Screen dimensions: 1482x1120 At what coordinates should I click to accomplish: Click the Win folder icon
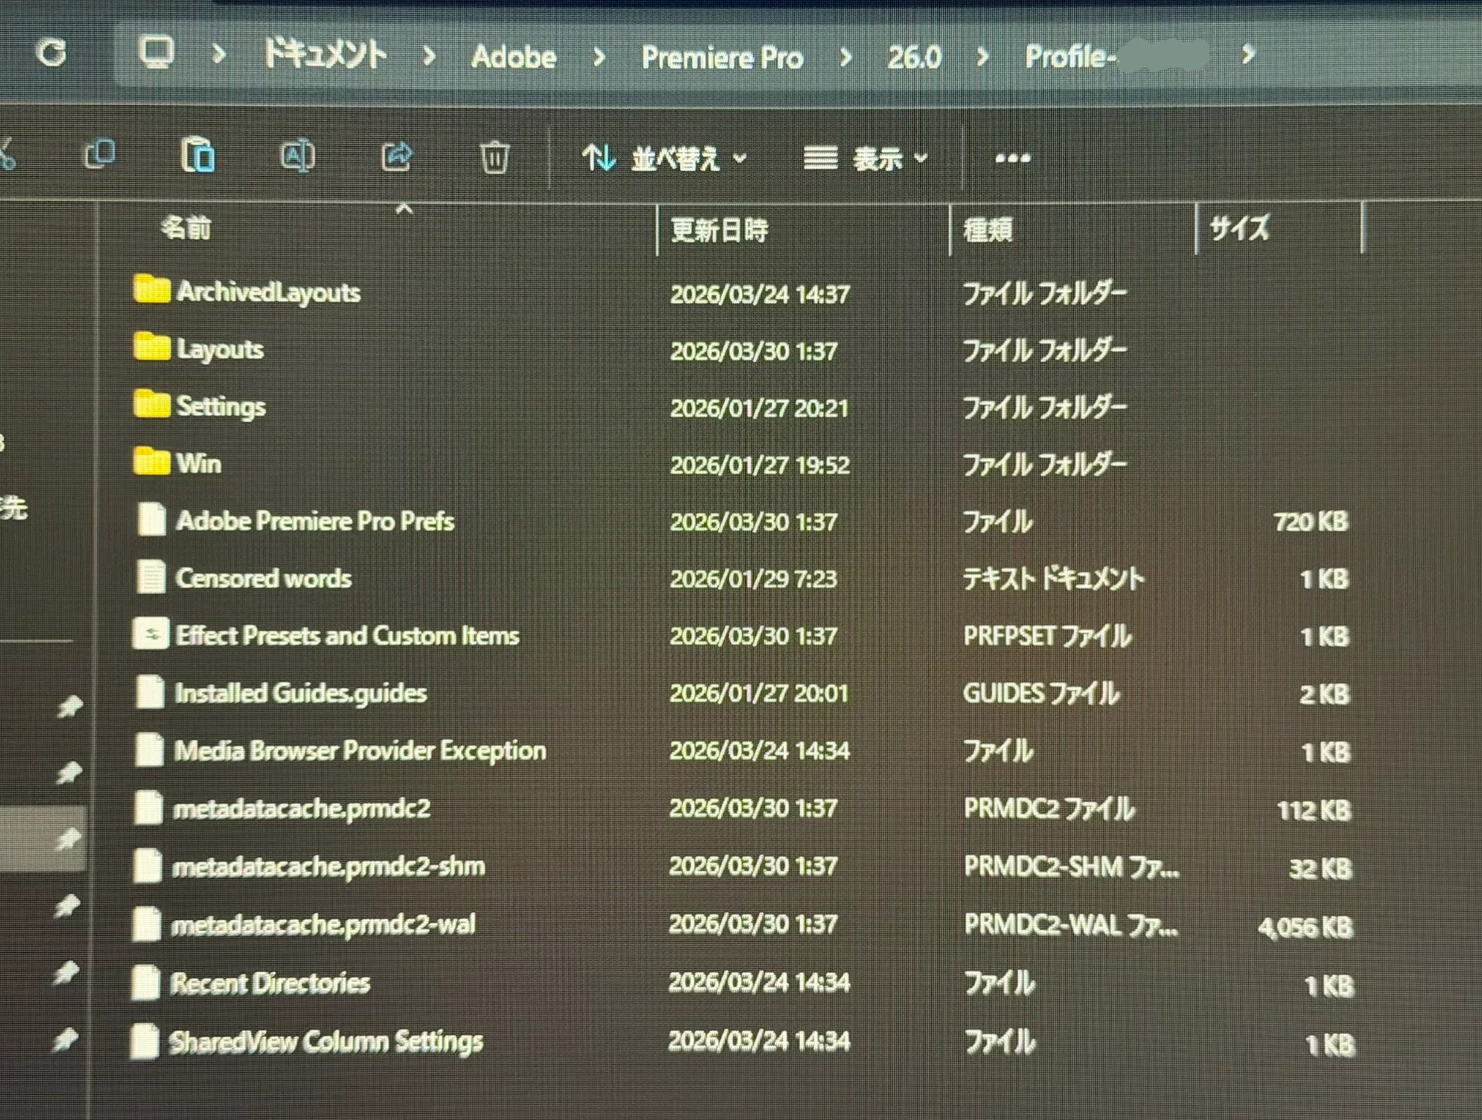[x=151, y=461]
